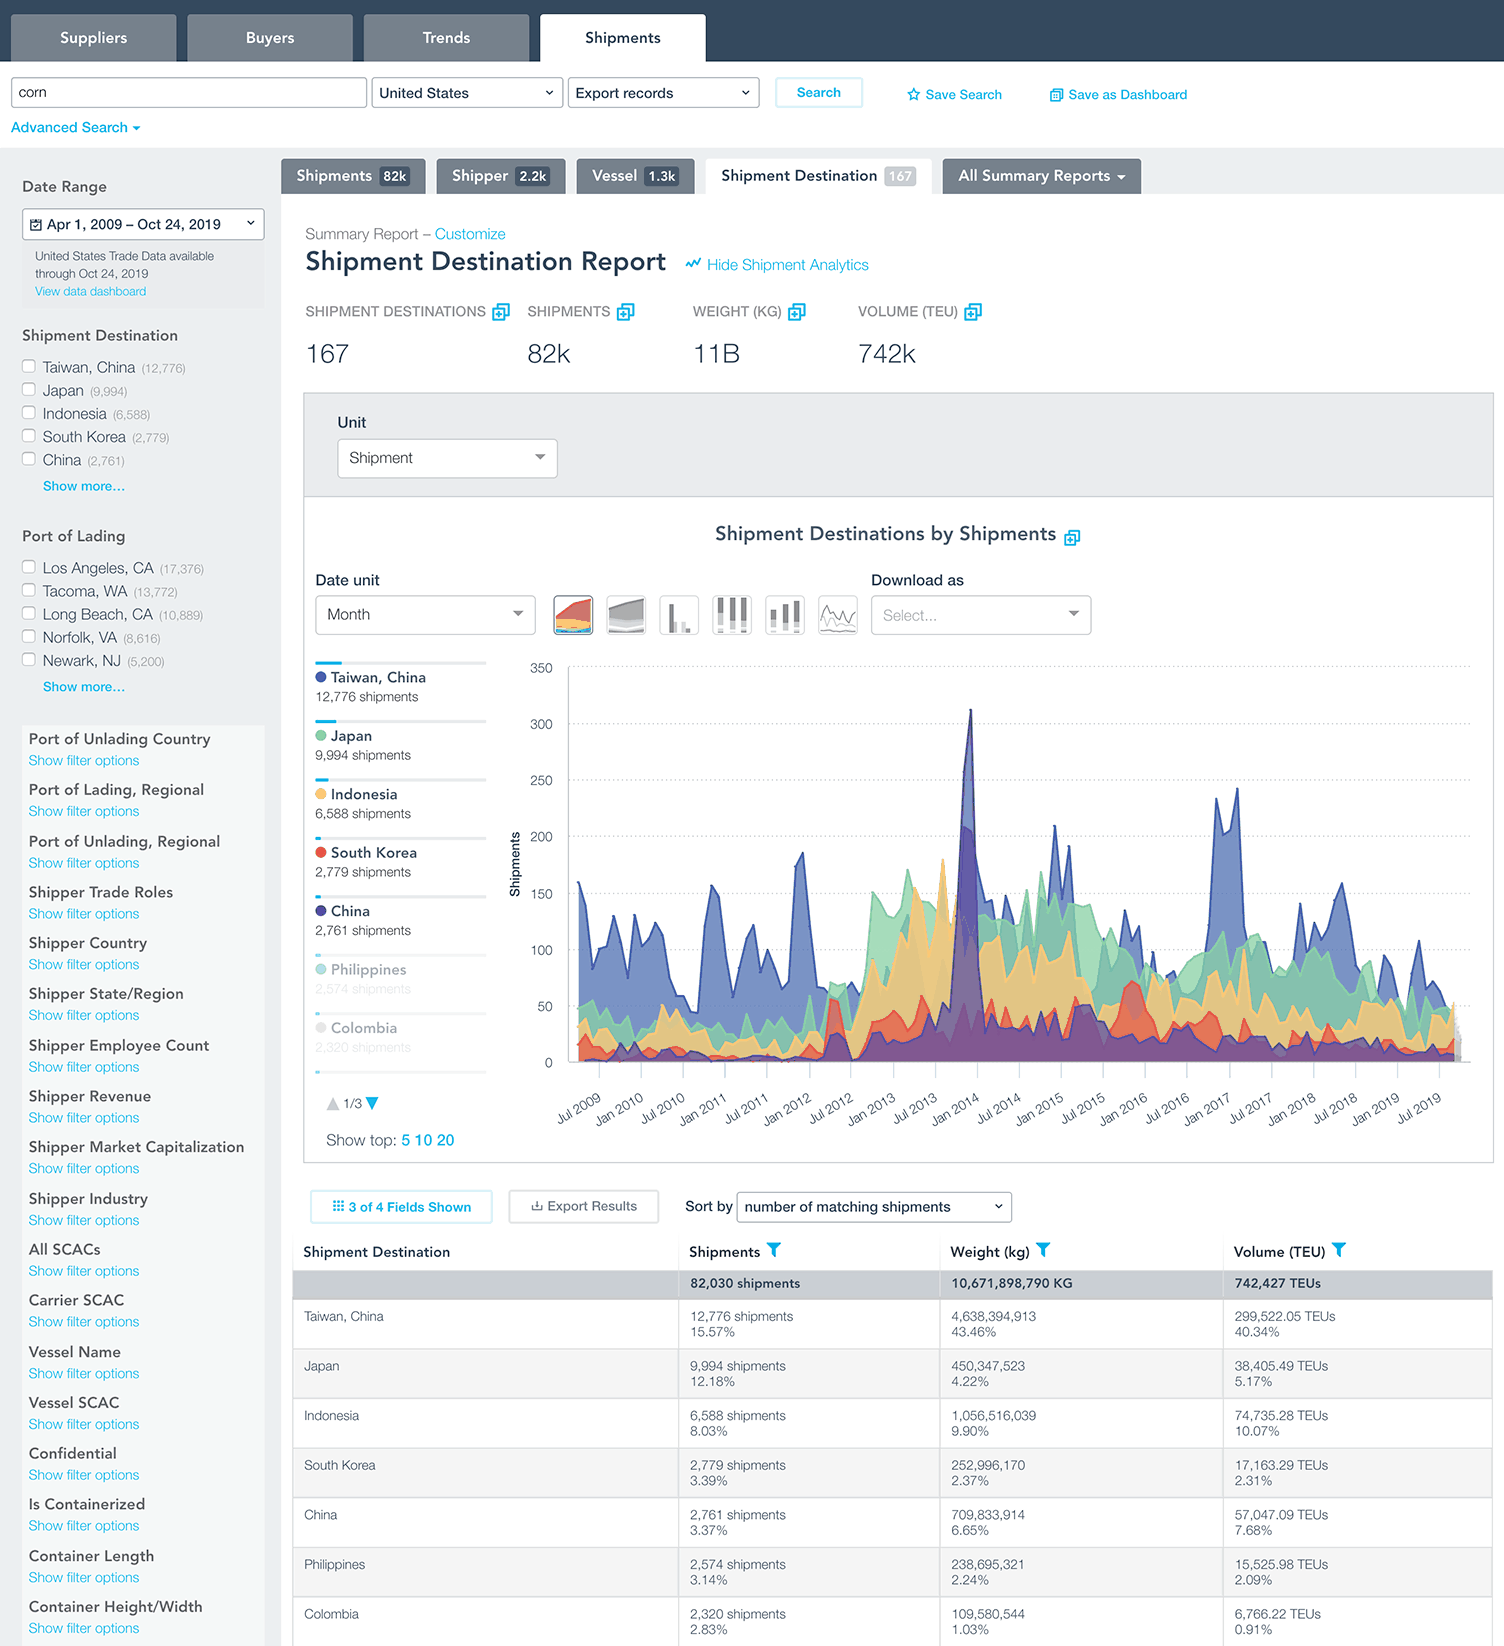Toggle the Japan series in chart legend
Viewport: 1504px width, 1646px height.
click(x=351, y=736)
